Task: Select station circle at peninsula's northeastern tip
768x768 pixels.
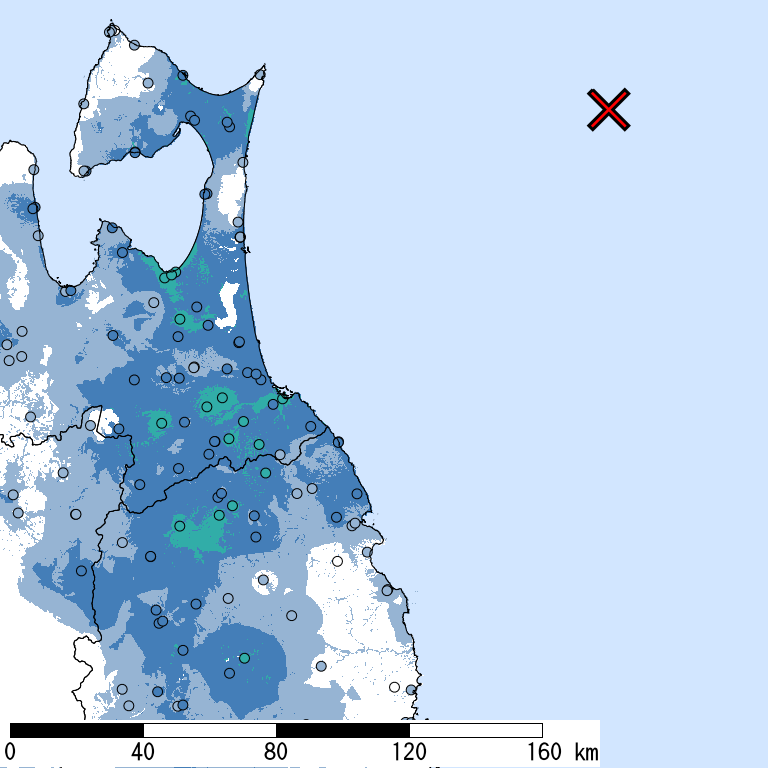Action: [x=260, y=74]
